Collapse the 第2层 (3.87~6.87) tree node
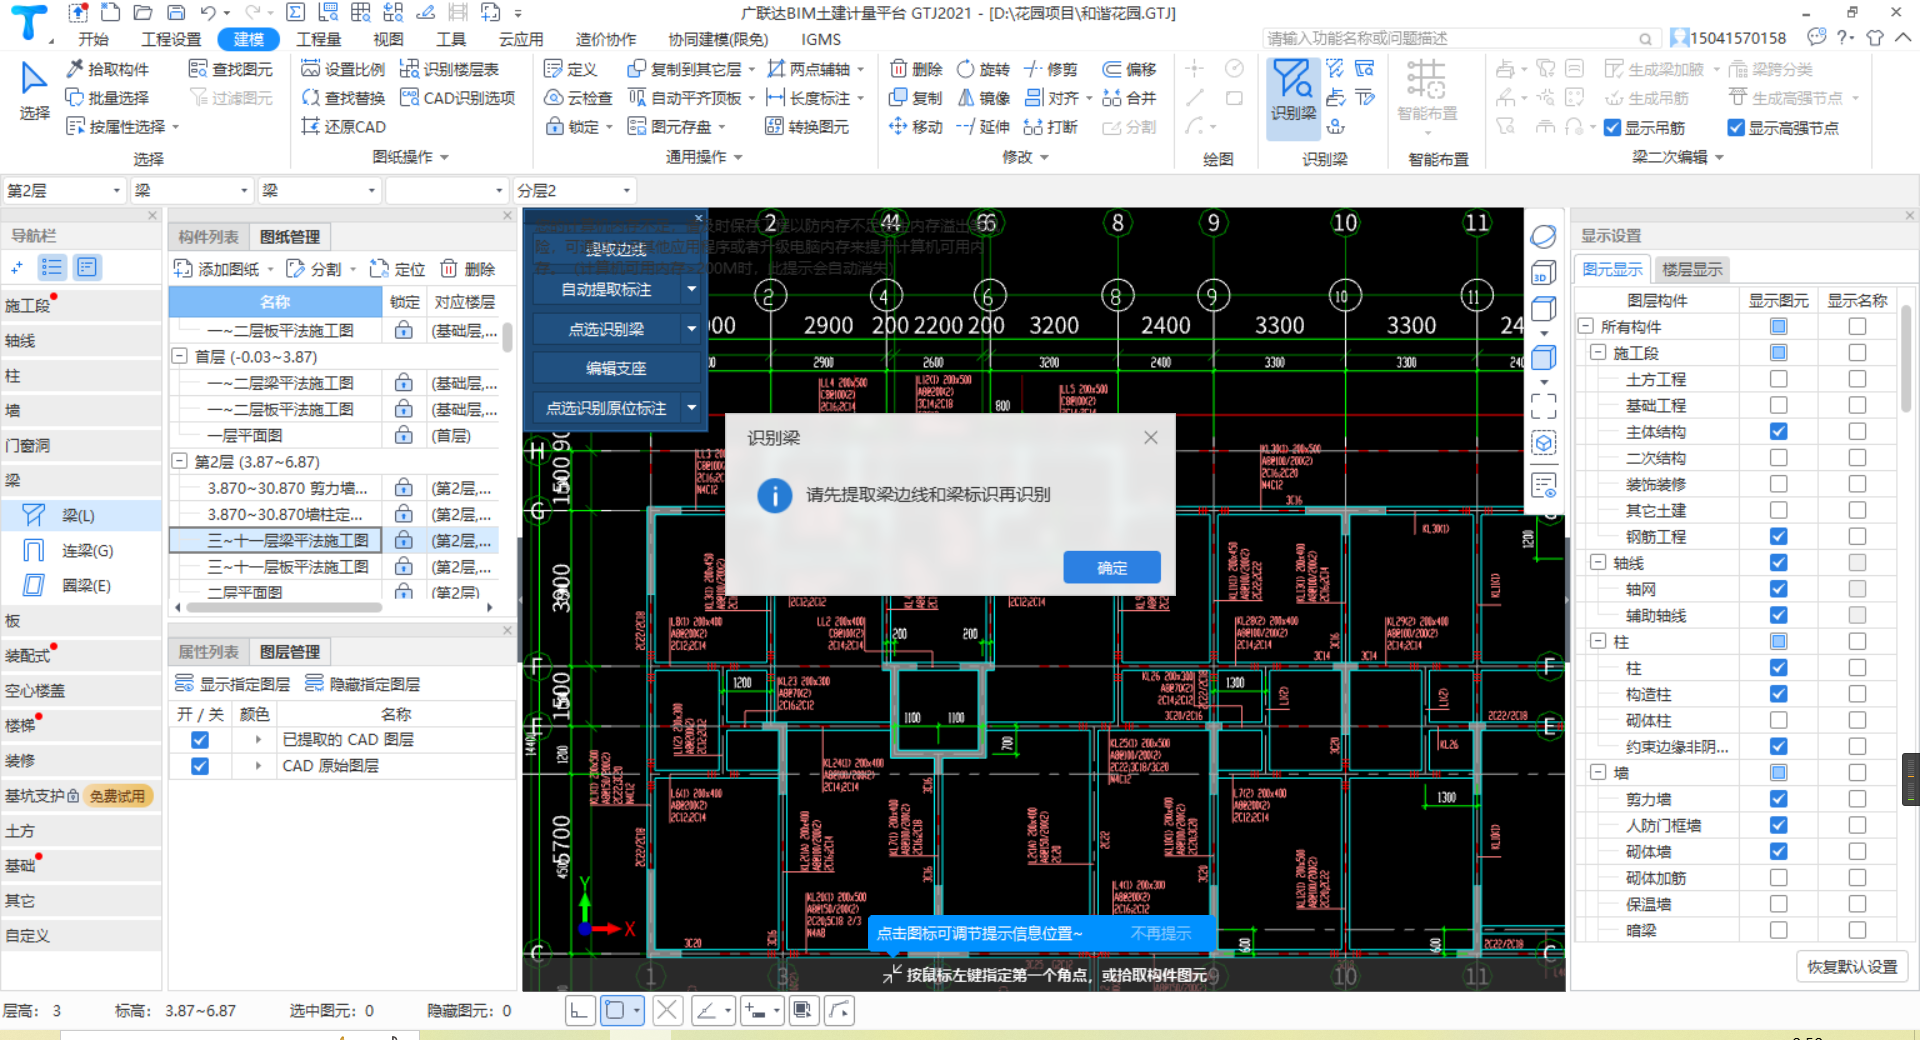The image size is (1920, 1040). coord(180,461)
